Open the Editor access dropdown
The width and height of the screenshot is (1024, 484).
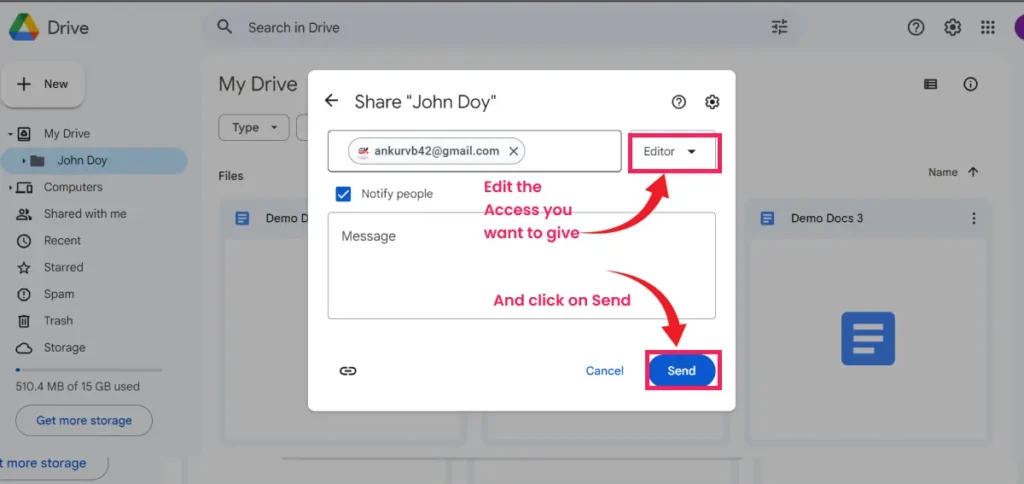click(x=671, y=152)
